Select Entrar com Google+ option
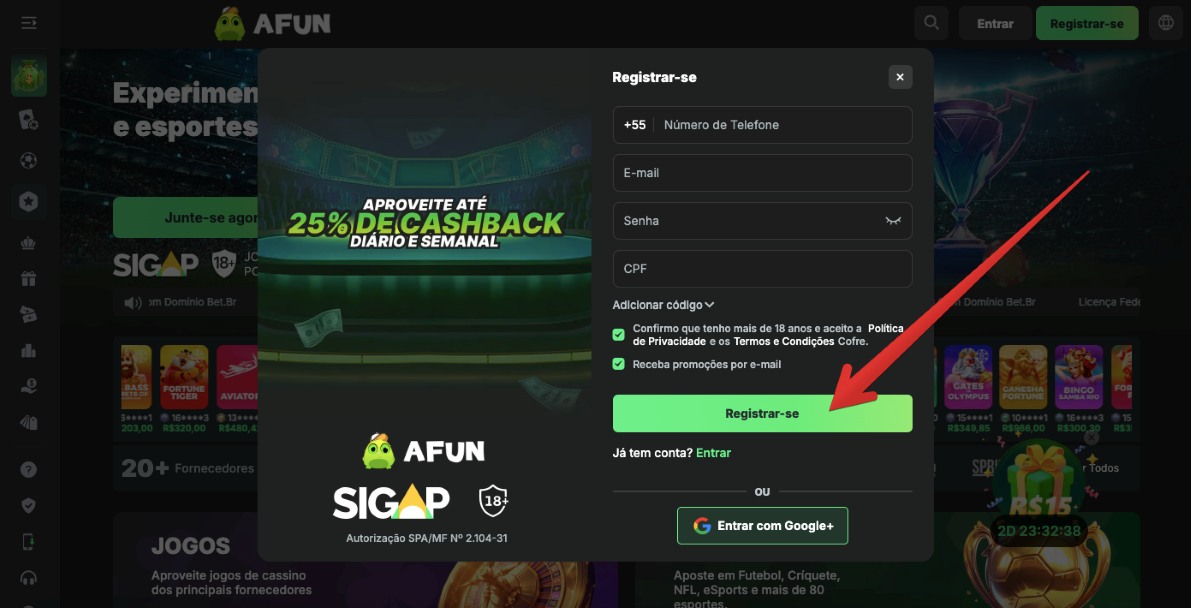The image size is (1191, 608). pos(762,523)
